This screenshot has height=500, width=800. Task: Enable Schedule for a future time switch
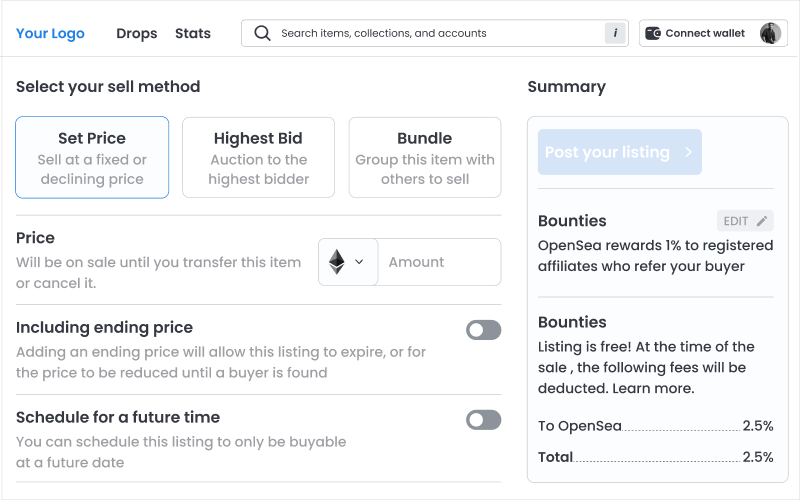click(x=483, y=420)
